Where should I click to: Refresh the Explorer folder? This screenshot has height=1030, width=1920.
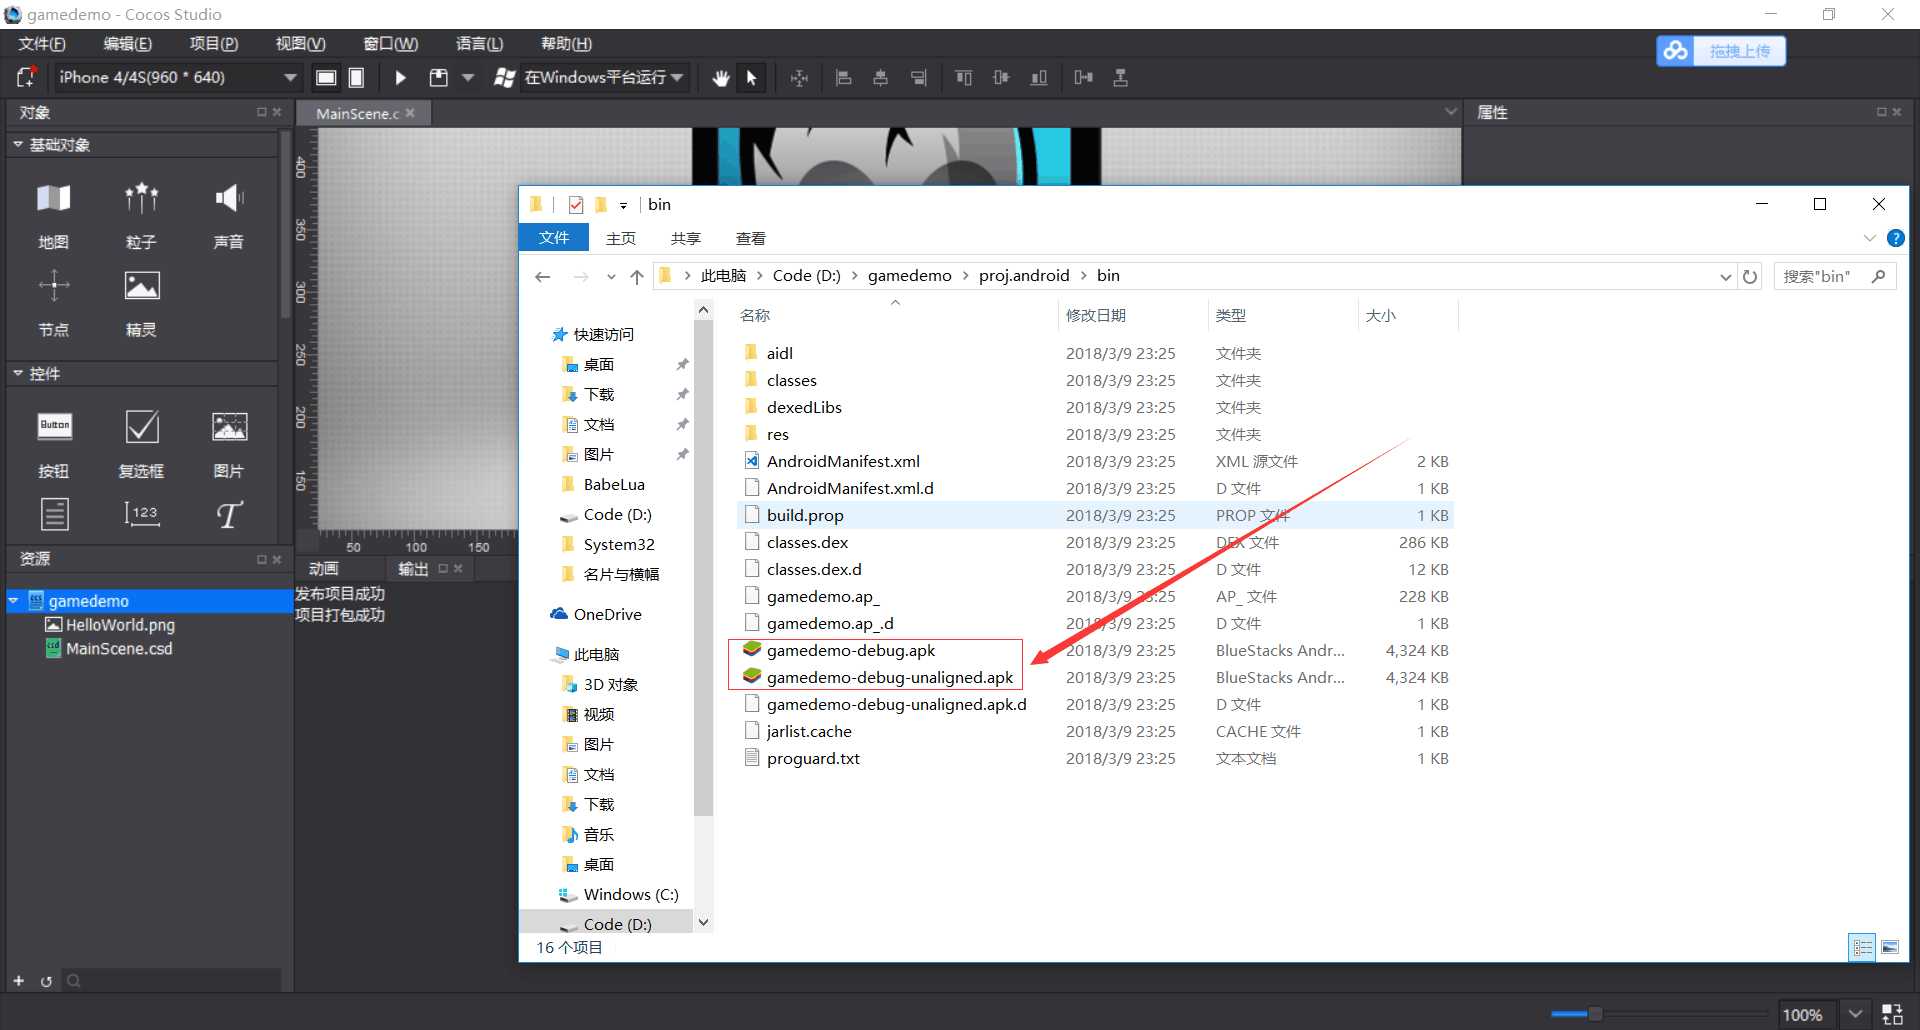click(1750, 277)
